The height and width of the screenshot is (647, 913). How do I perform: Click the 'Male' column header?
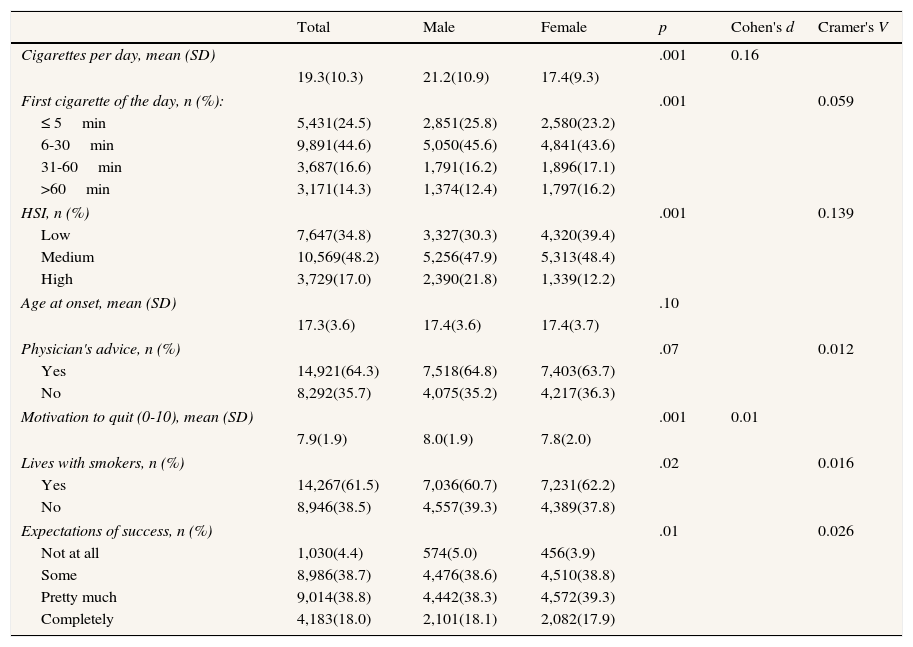pyautogui.click(x=438, y=27)
